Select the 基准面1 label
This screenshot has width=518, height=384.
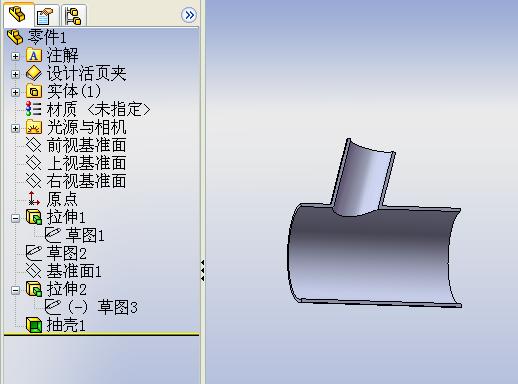[x=74, y=271]
